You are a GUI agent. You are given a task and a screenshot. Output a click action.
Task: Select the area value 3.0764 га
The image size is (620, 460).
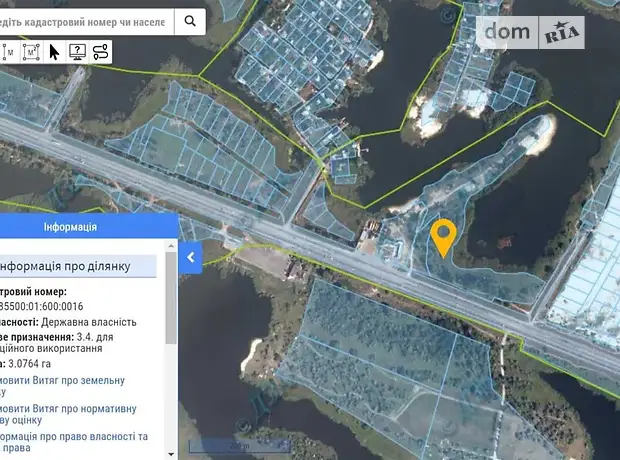(x=29, y=363)
